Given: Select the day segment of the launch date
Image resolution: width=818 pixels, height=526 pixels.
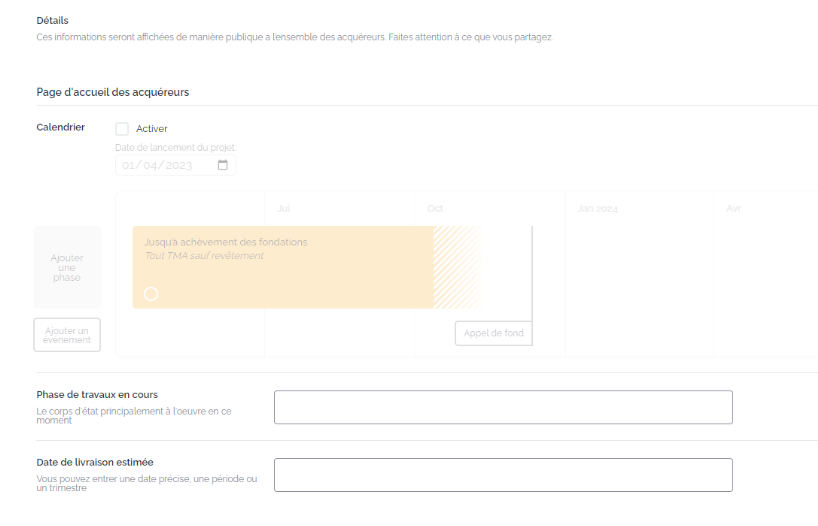Looking at the screenshot, I should tap(129, 166).
